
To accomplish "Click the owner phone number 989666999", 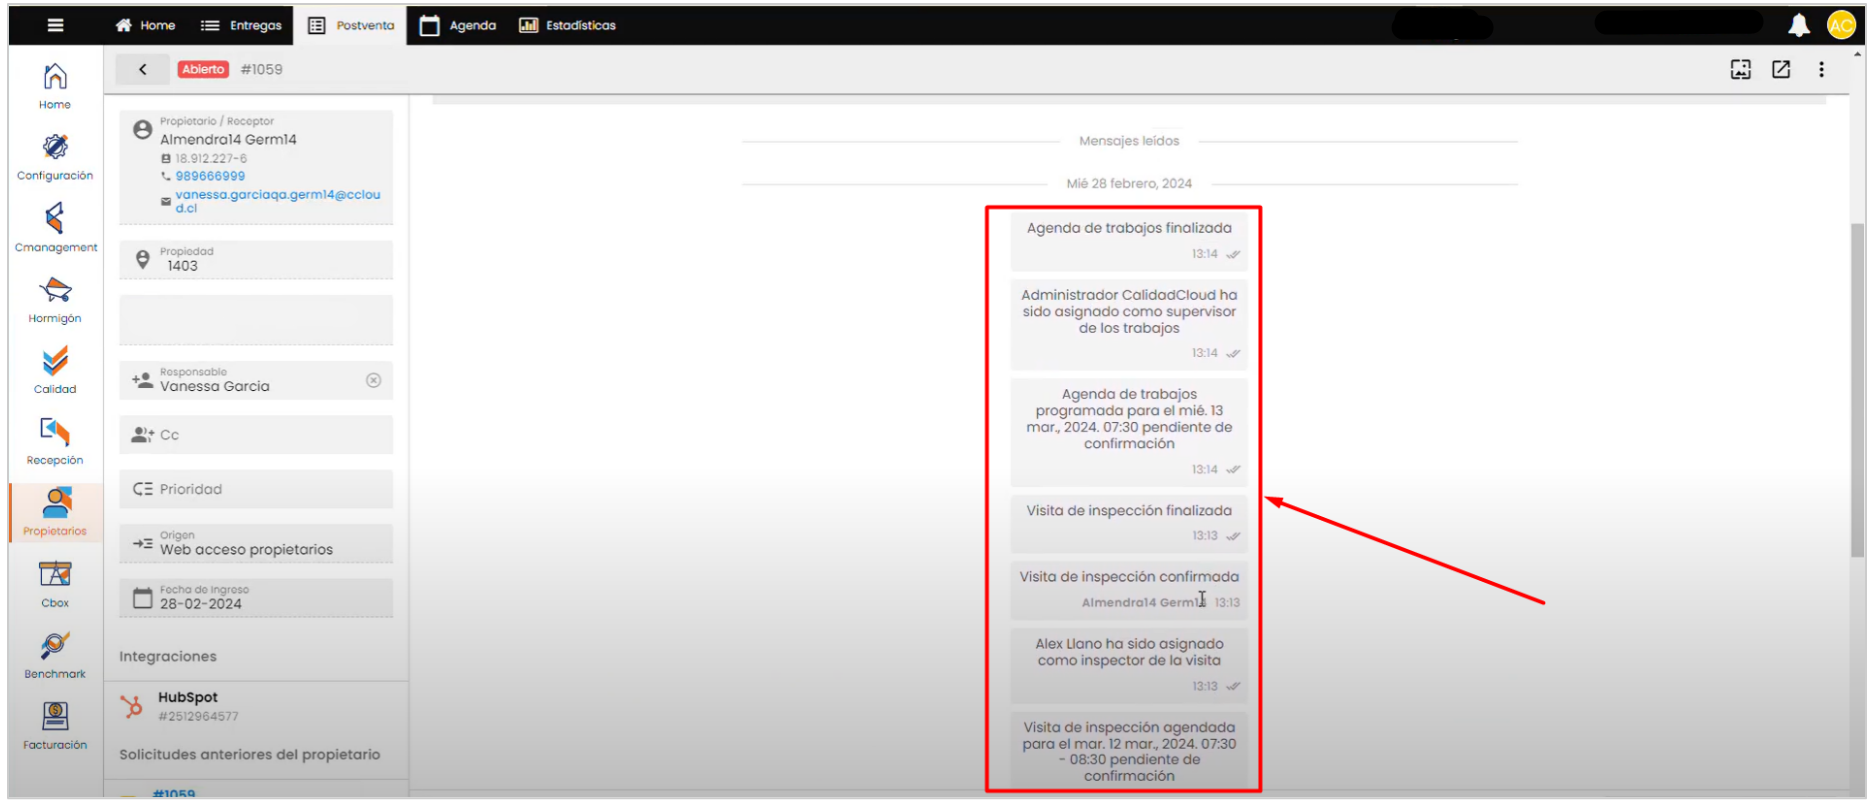I will point(210,176).
